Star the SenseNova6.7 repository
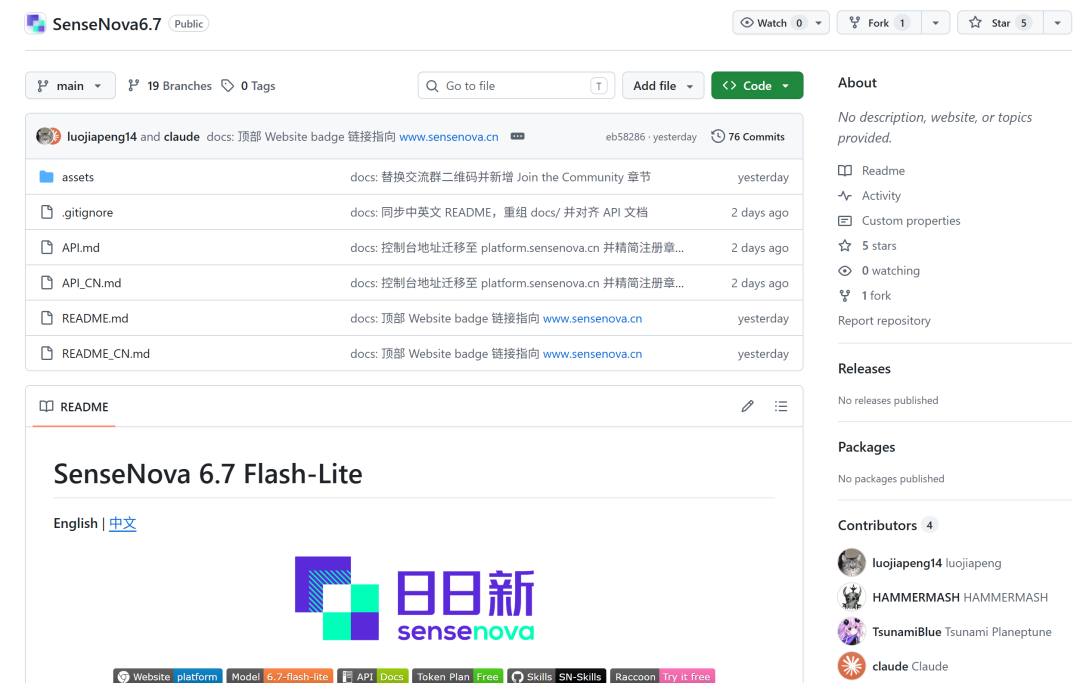Image resolution: width=1080 pixels, height=683 pixels. [1000, 23]
